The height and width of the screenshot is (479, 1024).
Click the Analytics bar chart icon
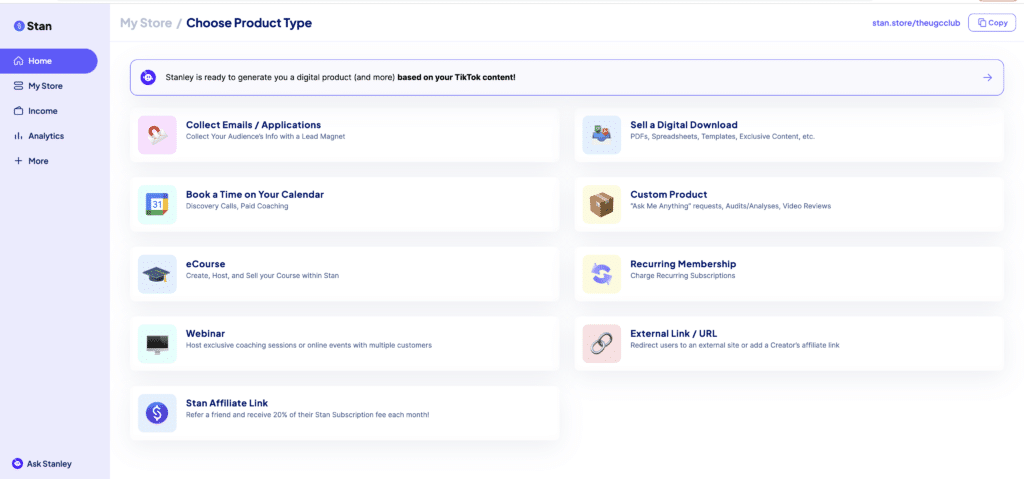point(18,136)
